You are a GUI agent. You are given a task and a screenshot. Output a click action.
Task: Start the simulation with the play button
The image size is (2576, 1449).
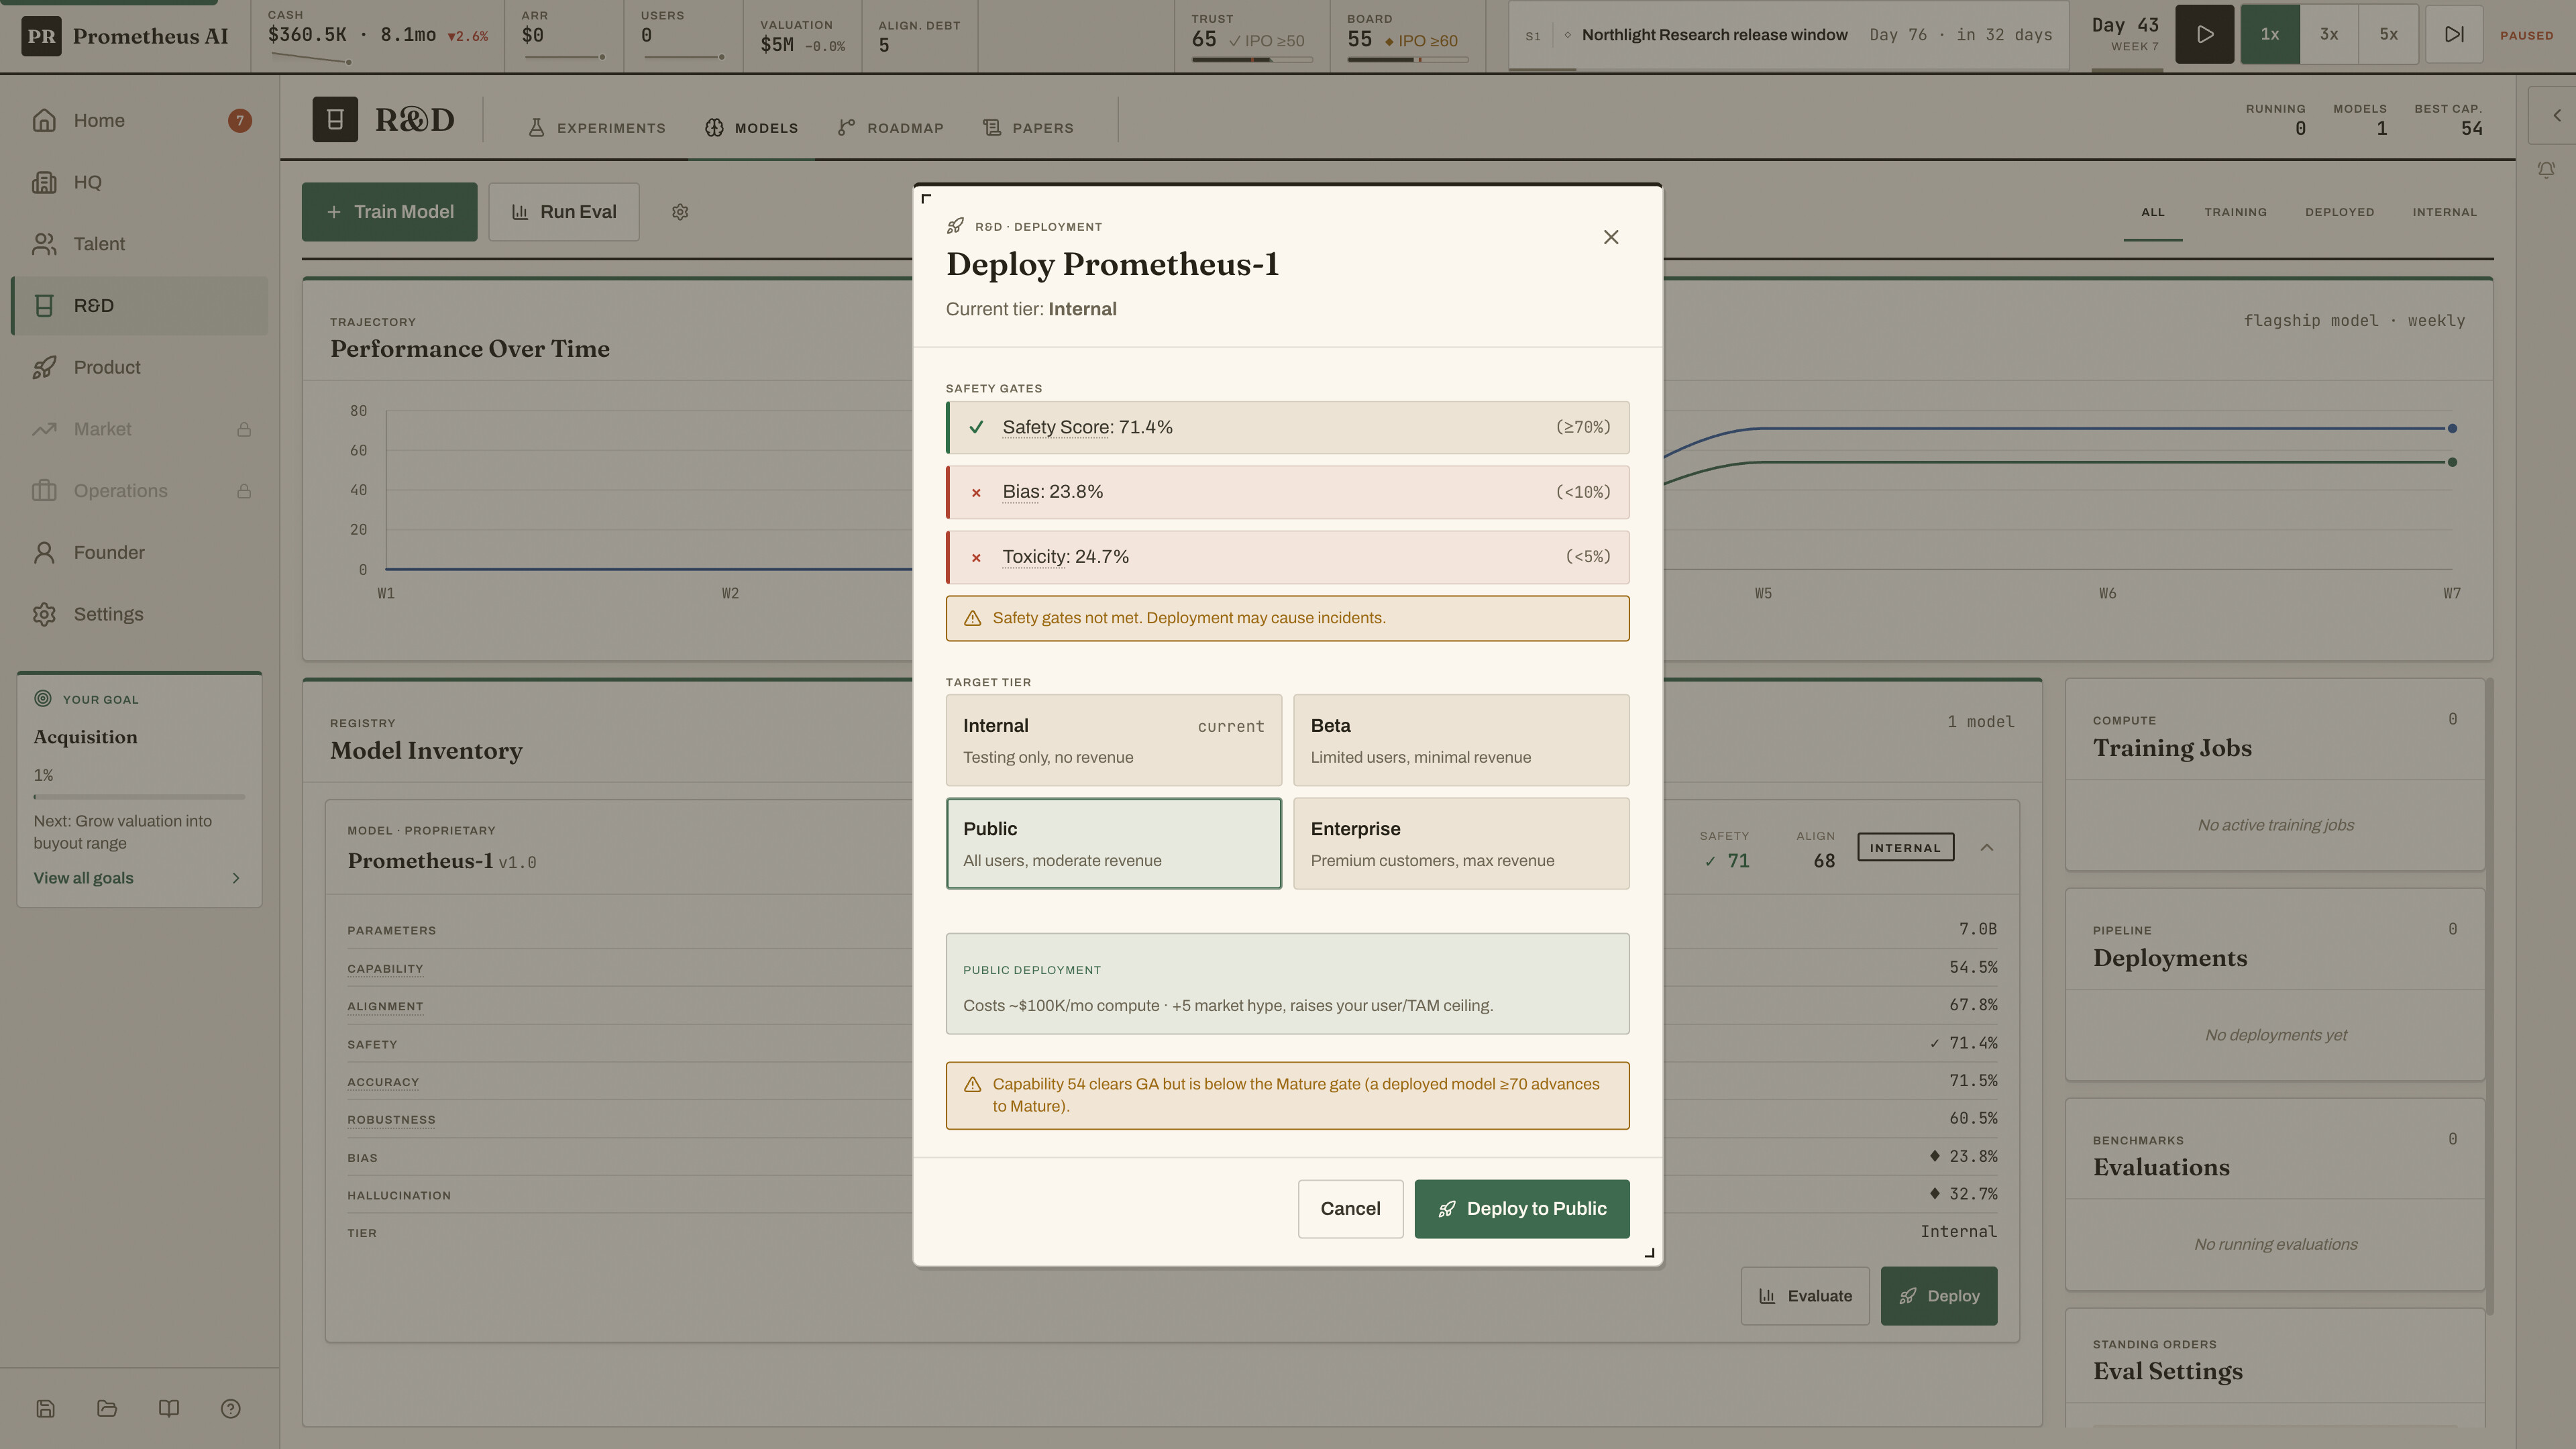tap(2204, 34)
